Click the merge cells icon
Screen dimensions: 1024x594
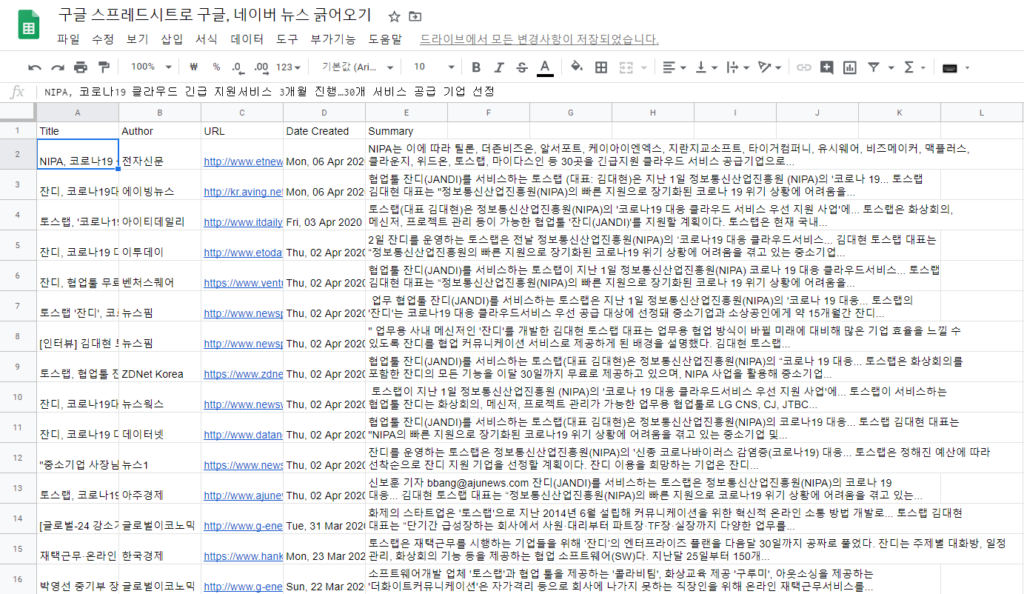(626, 67)
